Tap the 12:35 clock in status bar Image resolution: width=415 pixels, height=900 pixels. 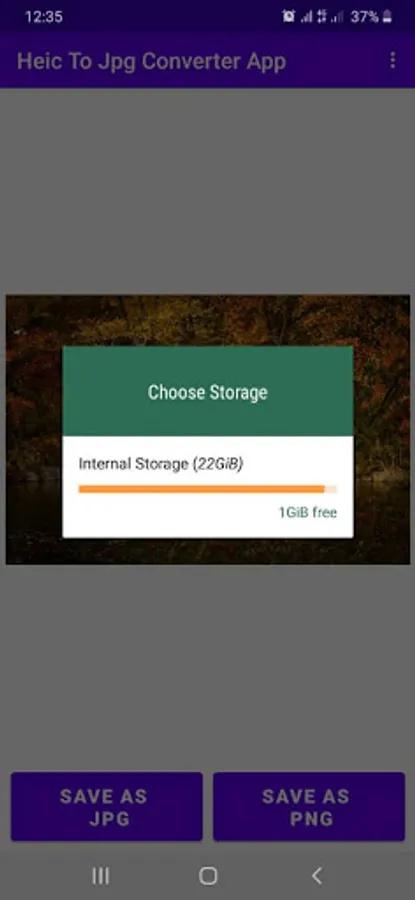click(x=44, y=17)
